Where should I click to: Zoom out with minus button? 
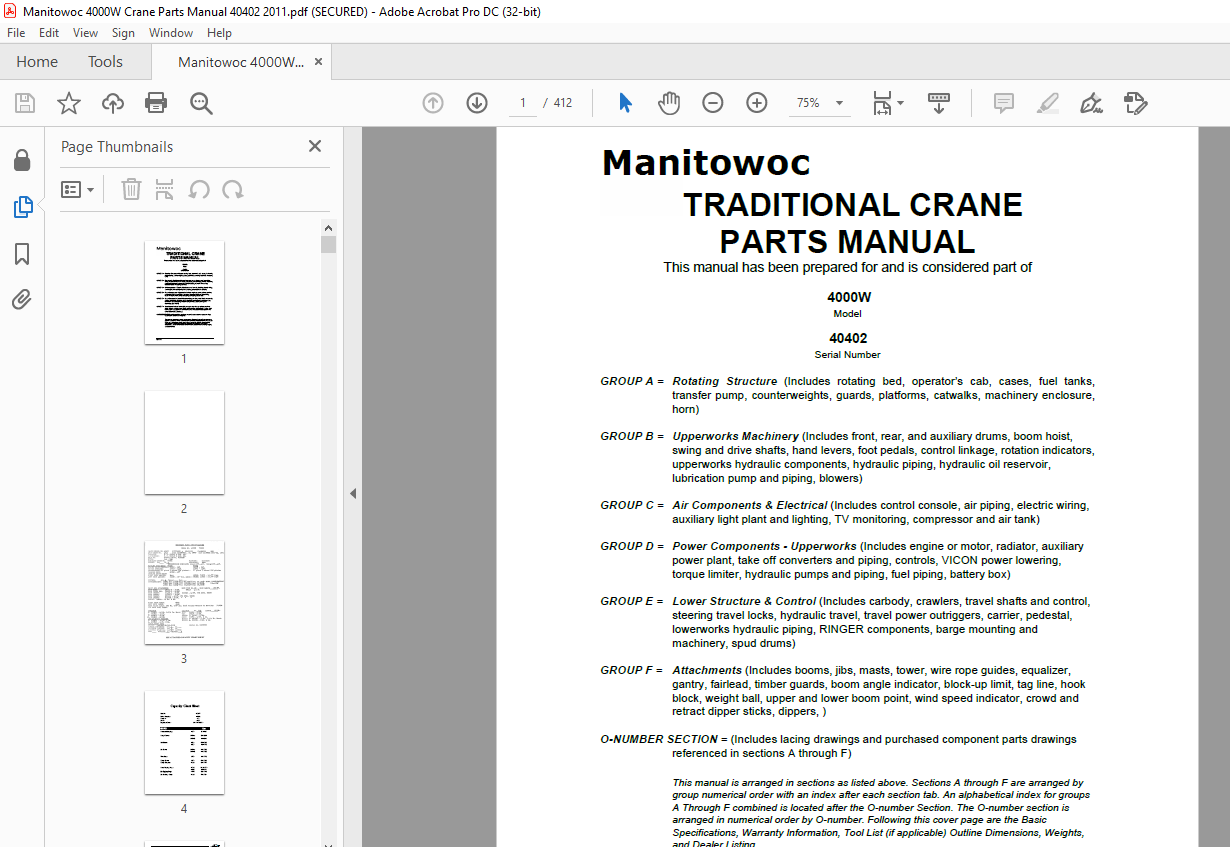tap(713, 103)
